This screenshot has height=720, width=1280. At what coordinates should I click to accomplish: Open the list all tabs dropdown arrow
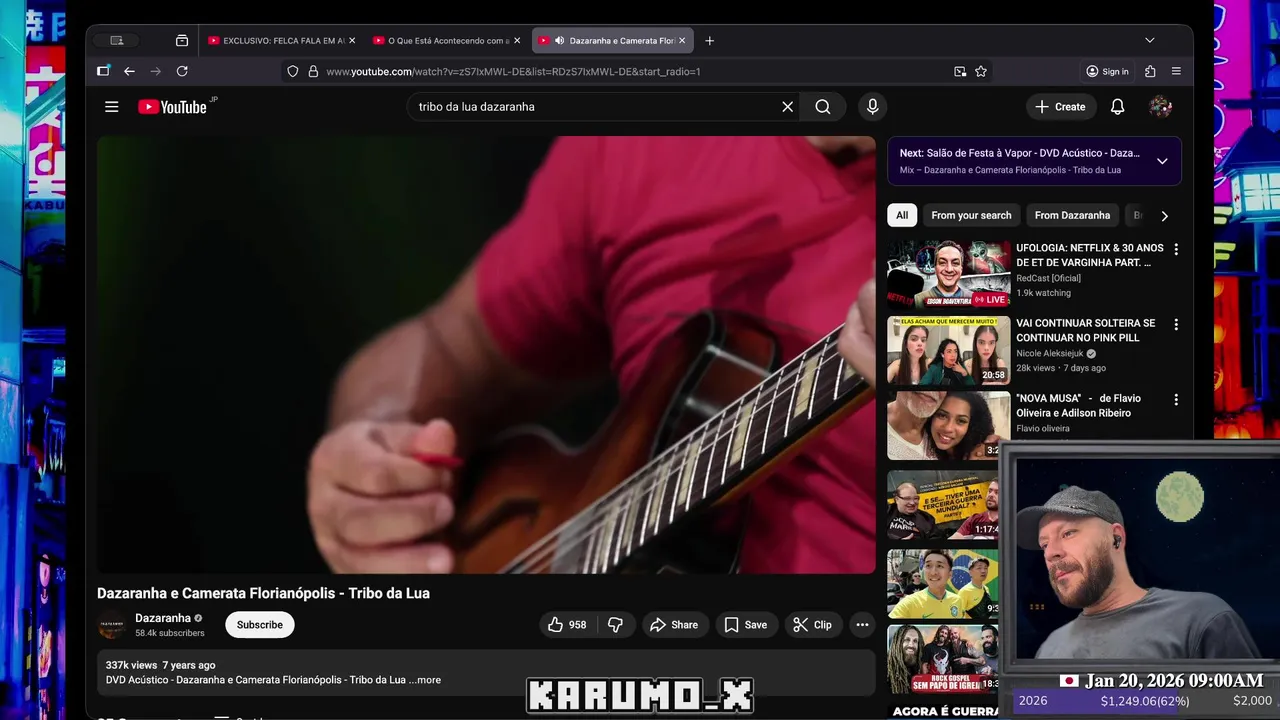(1150, 41)
